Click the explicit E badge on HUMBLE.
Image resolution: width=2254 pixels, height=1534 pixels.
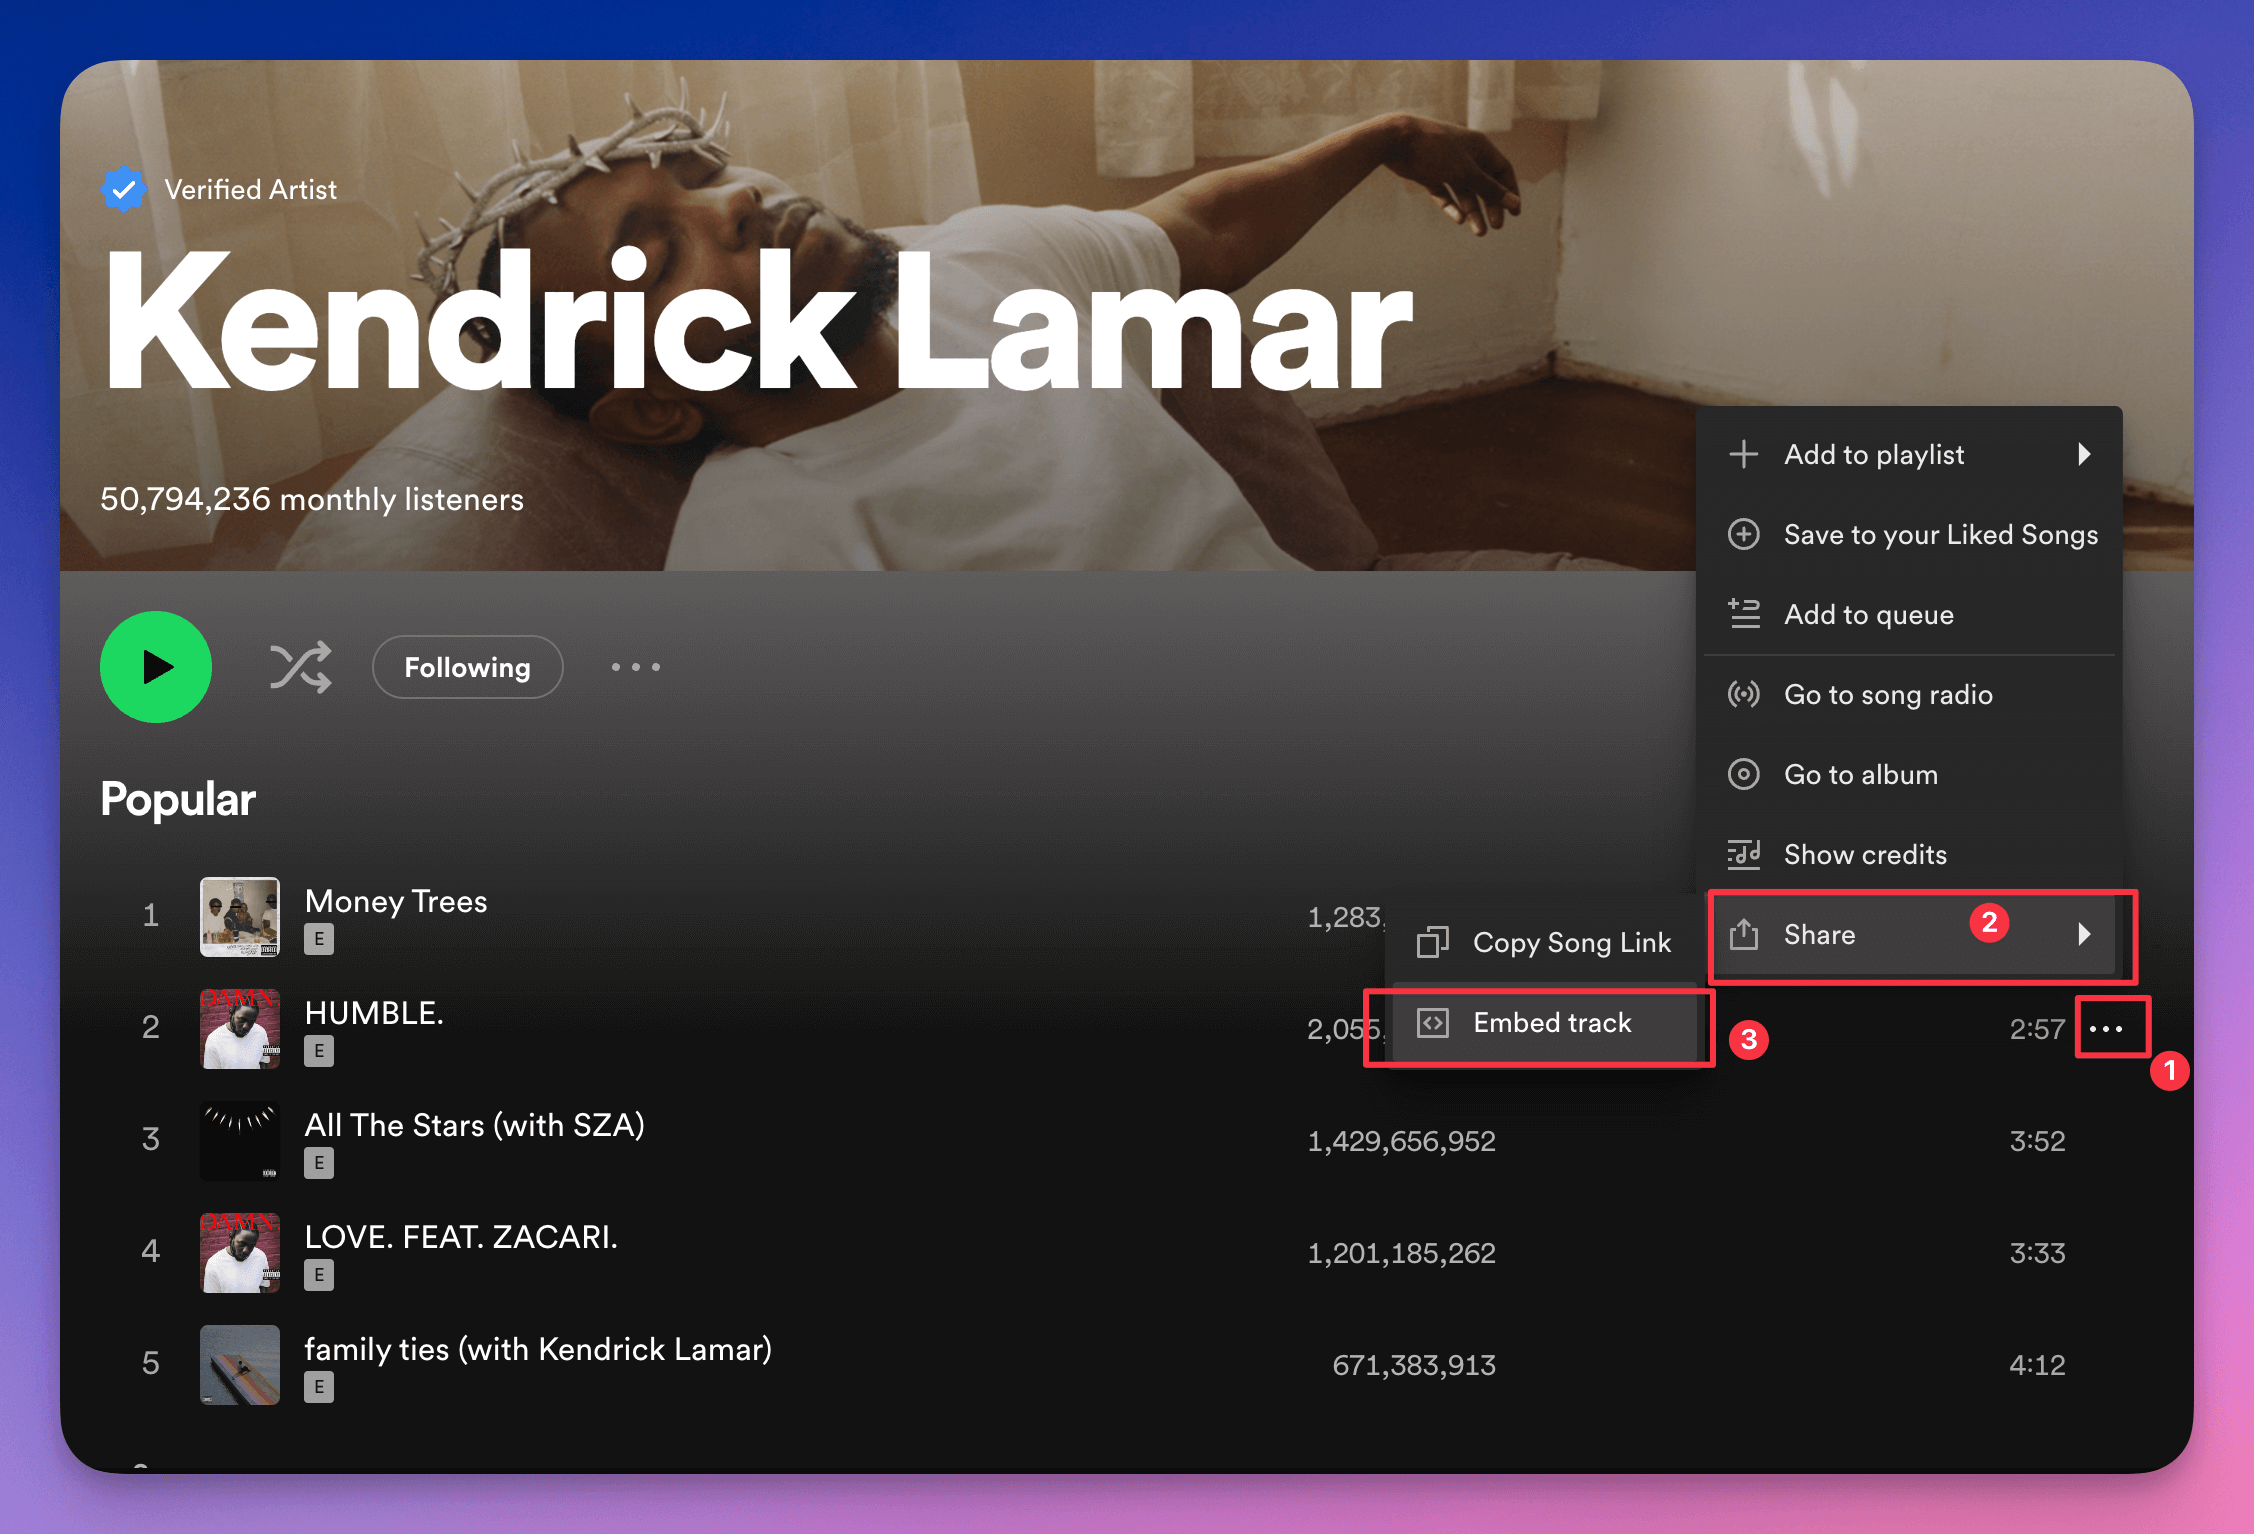coord(319,1051)
